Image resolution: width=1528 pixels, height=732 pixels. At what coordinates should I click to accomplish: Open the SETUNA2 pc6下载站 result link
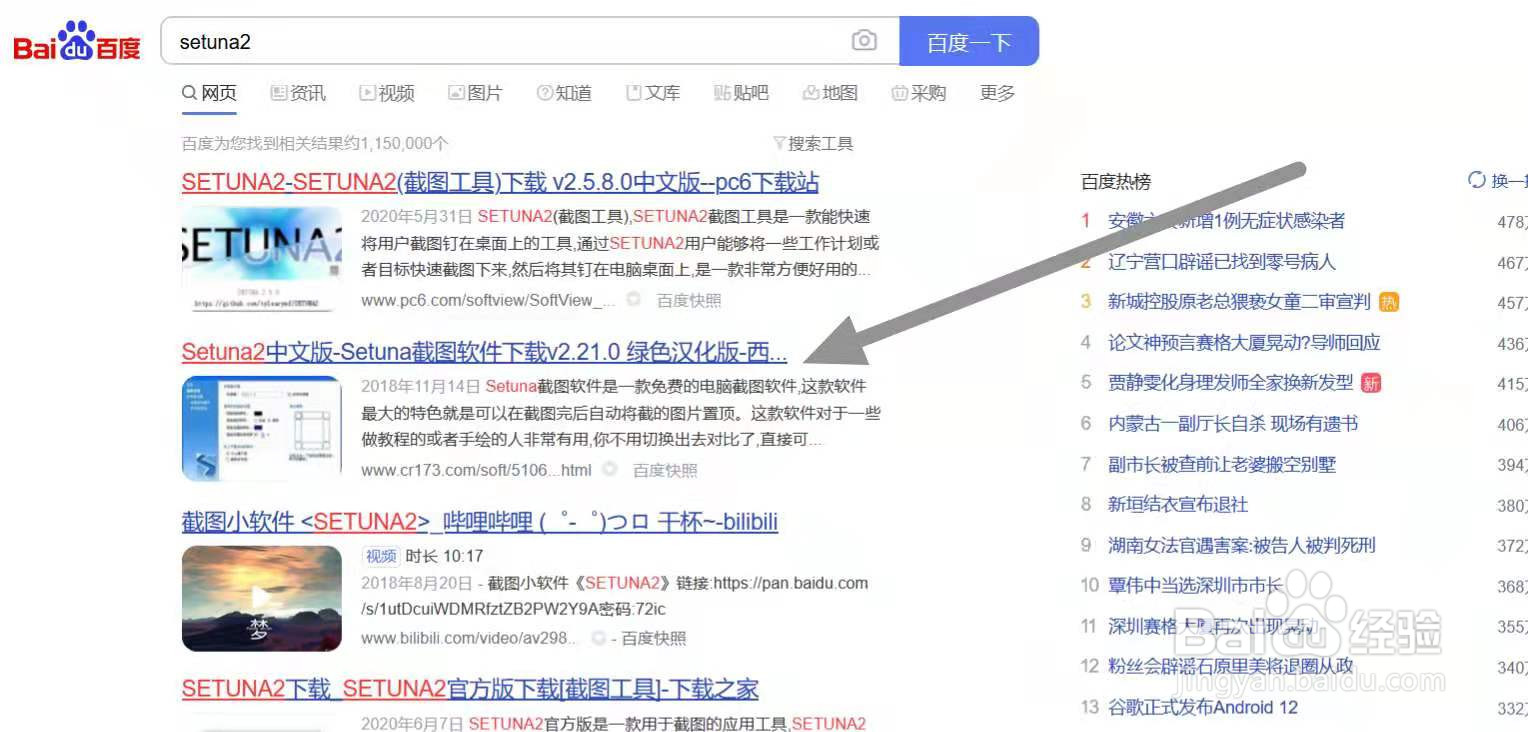(500, 182)
